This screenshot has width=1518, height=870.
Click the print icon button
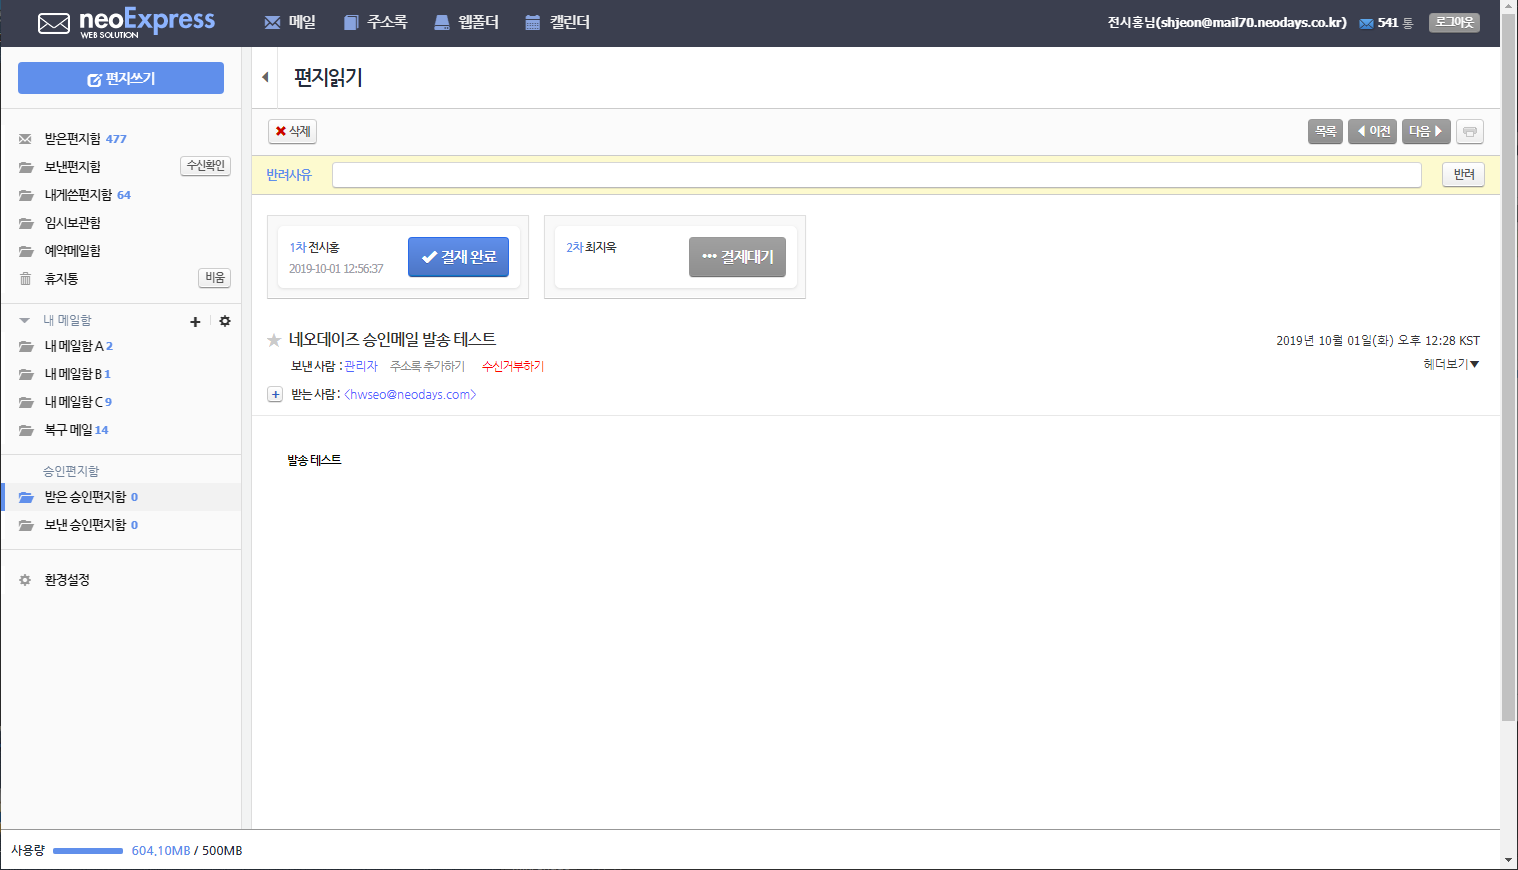(x=1470, y=131)
